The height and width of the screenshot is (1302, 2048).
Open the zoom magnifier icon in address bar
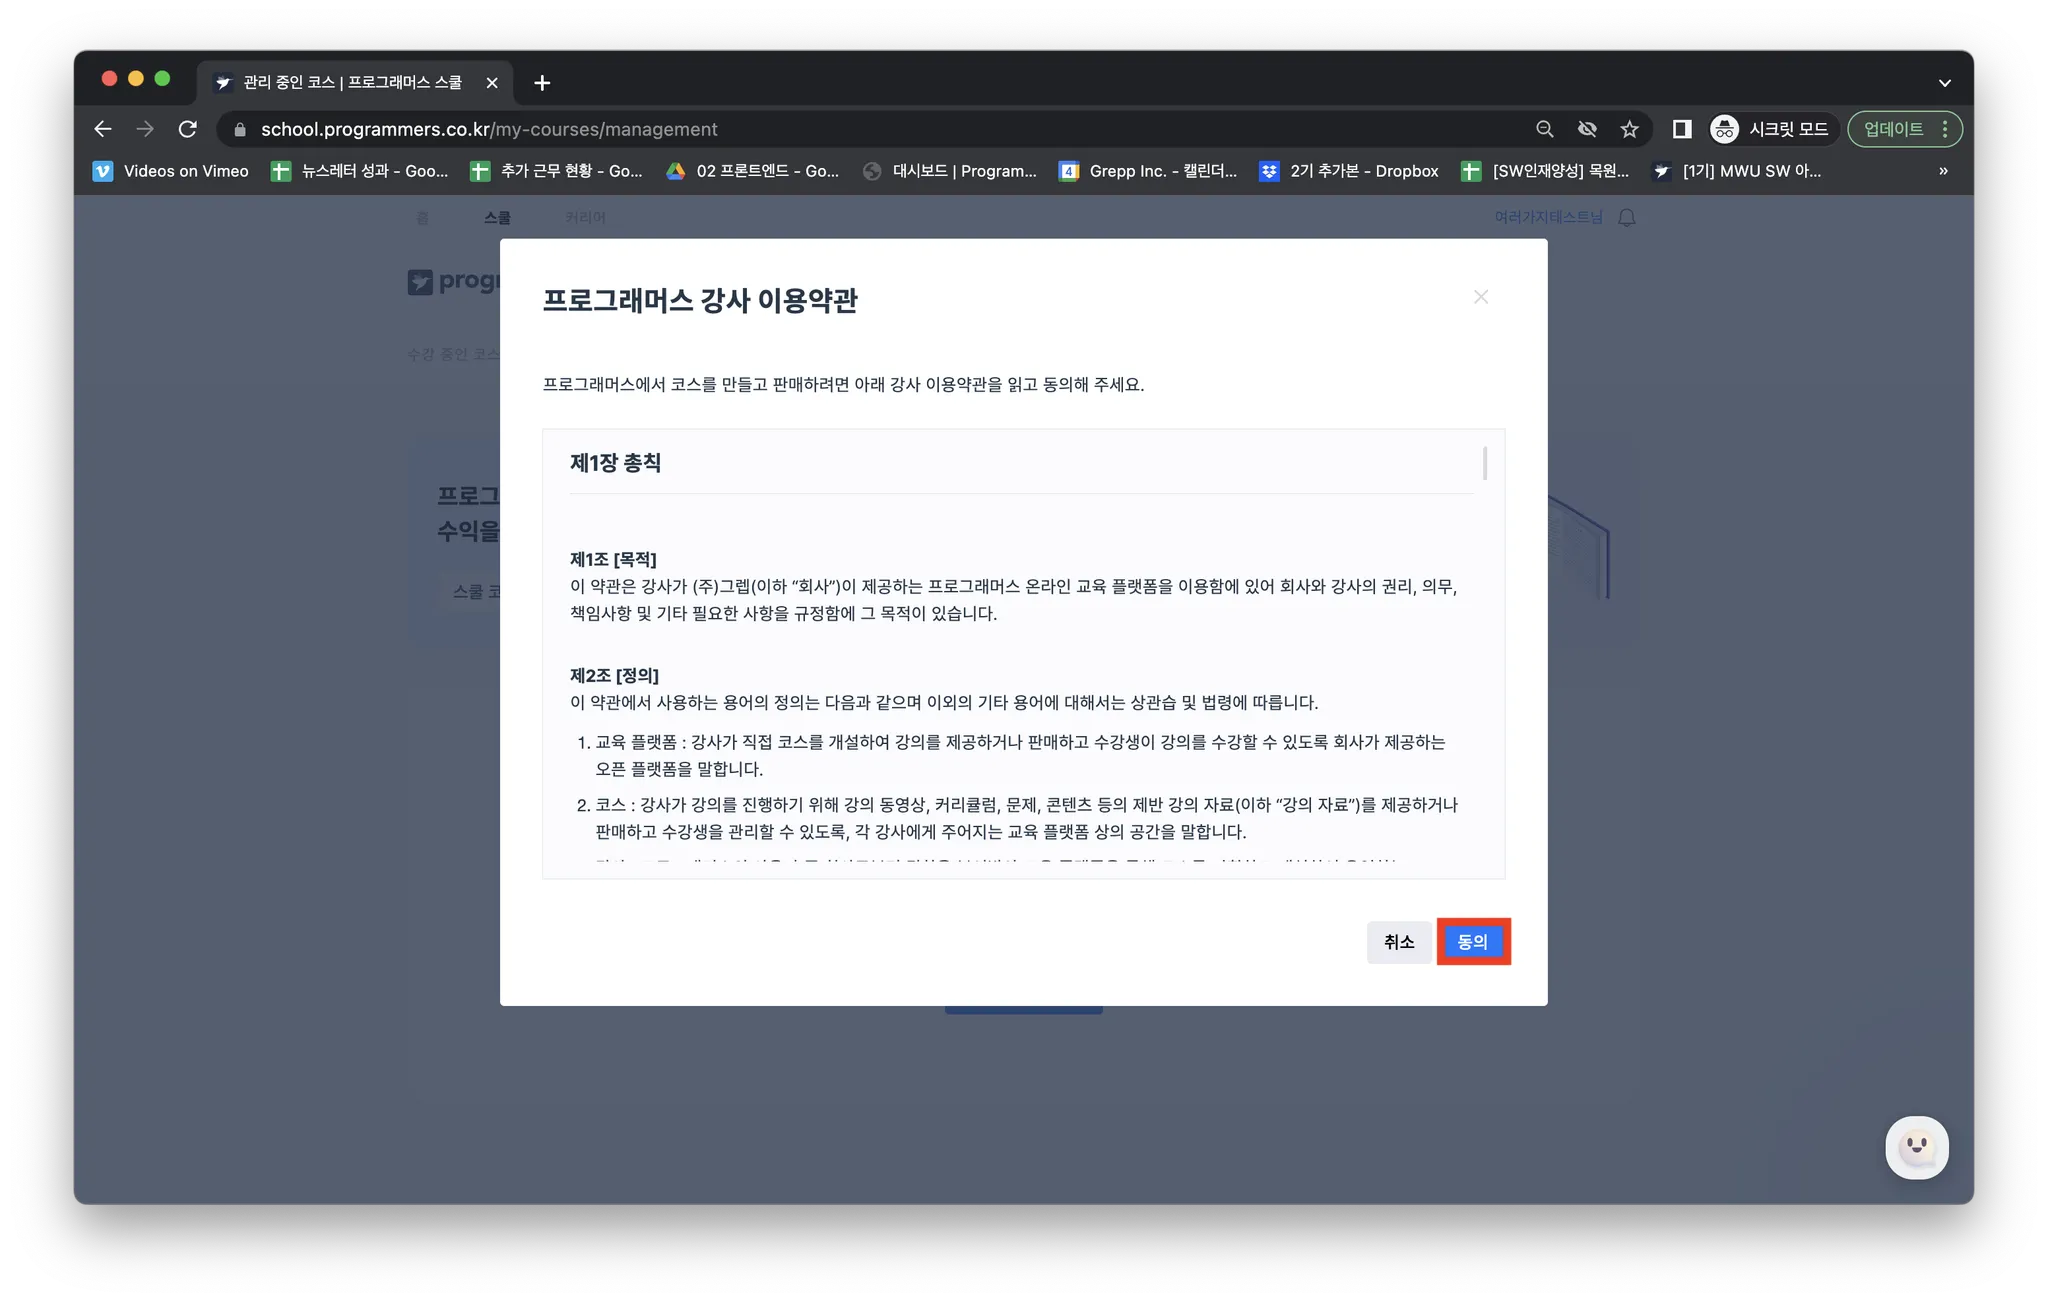click(1544, 129)
